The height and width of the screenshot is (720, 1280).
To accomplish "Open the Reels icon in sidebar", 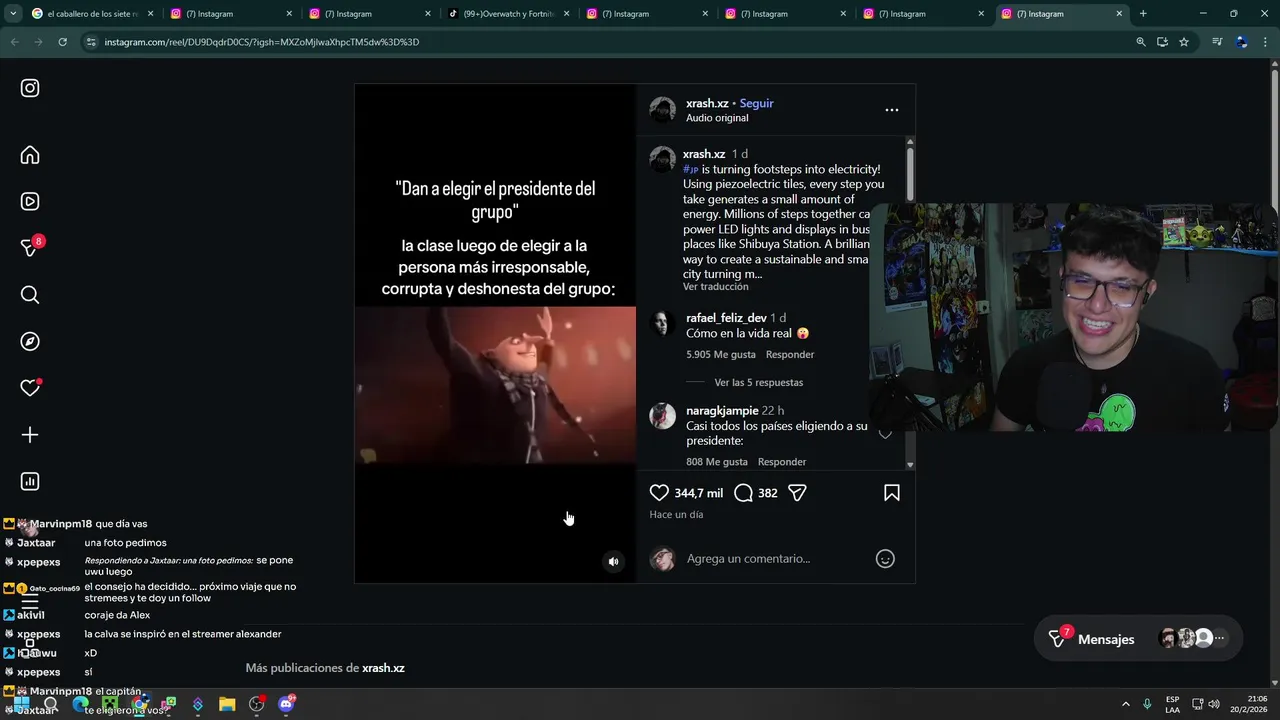I will (x=30, y=201).
